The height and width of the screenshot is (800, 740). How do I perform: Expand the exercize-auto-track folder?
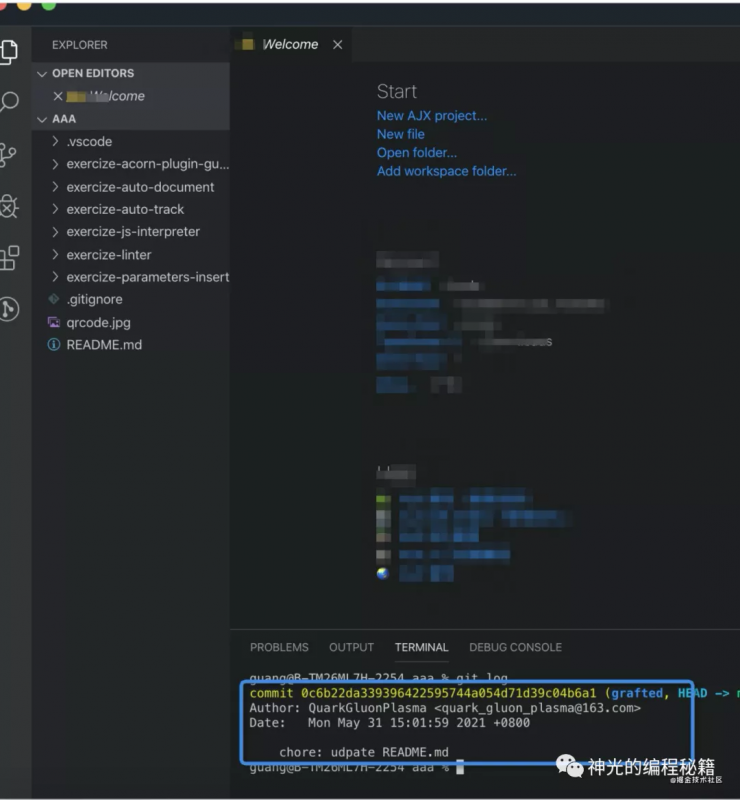(x=125, y=209)
